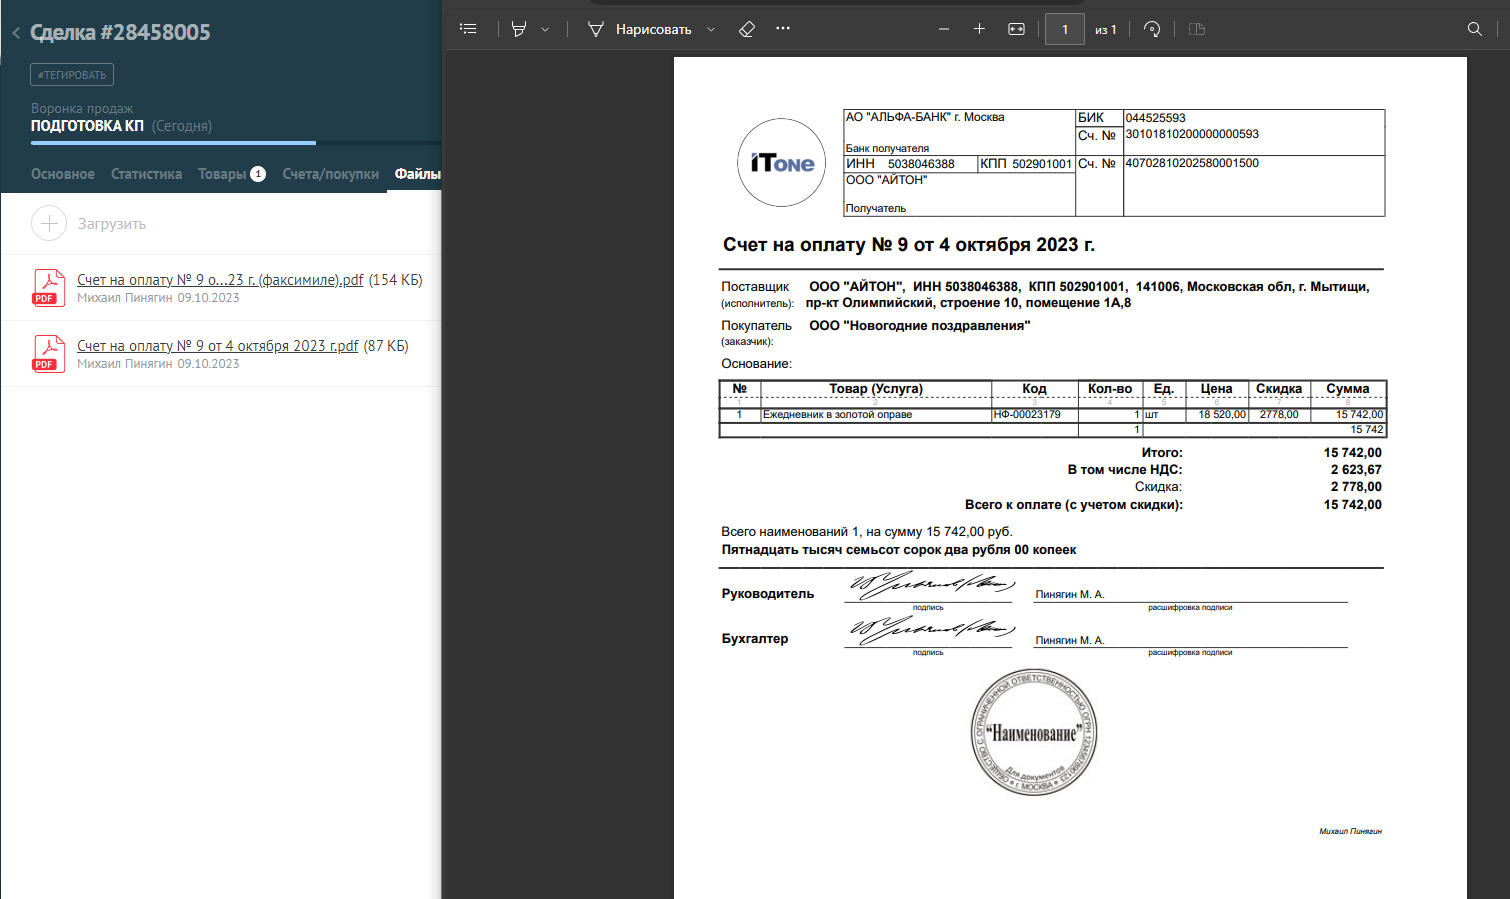Toggle fit to width view
The image size is (1510, 899).
1016,29
